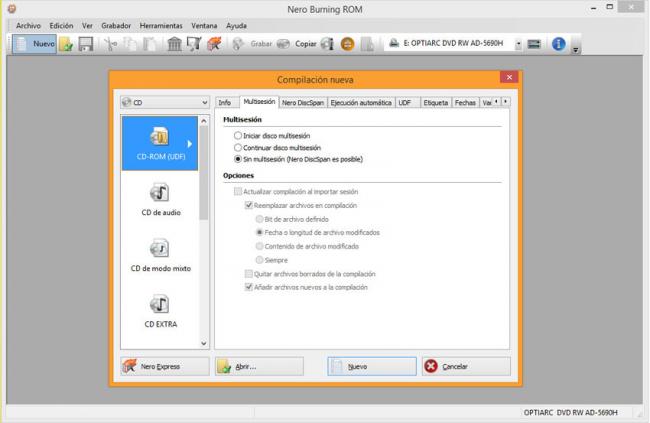The image size is (650, 423).
Task: Expand the toolbar overflow arrow
Action: [575, 49]
